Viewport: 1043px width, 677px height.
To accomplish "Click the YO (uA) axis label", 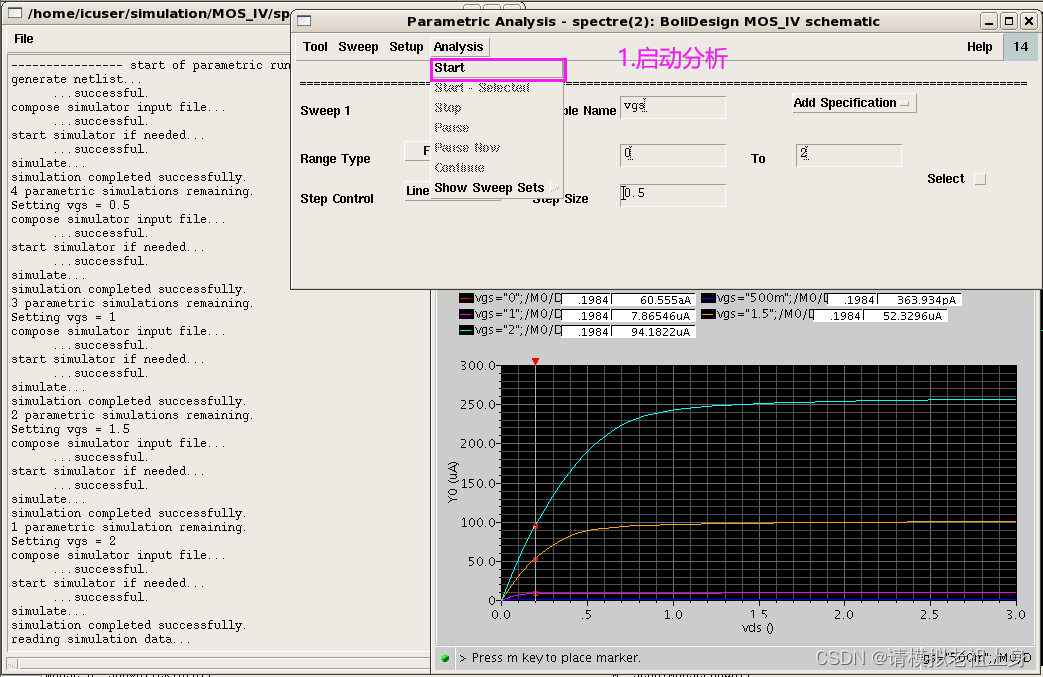I will (453, 482).
